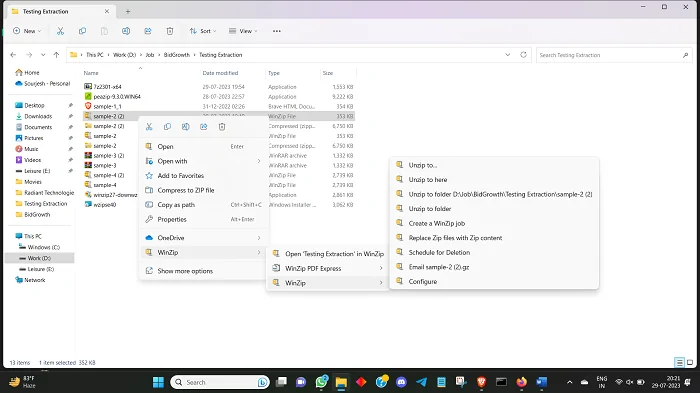Screen dimensions: 700x393
Task: Expand the recent locations chevron
Action: [43, 55]
